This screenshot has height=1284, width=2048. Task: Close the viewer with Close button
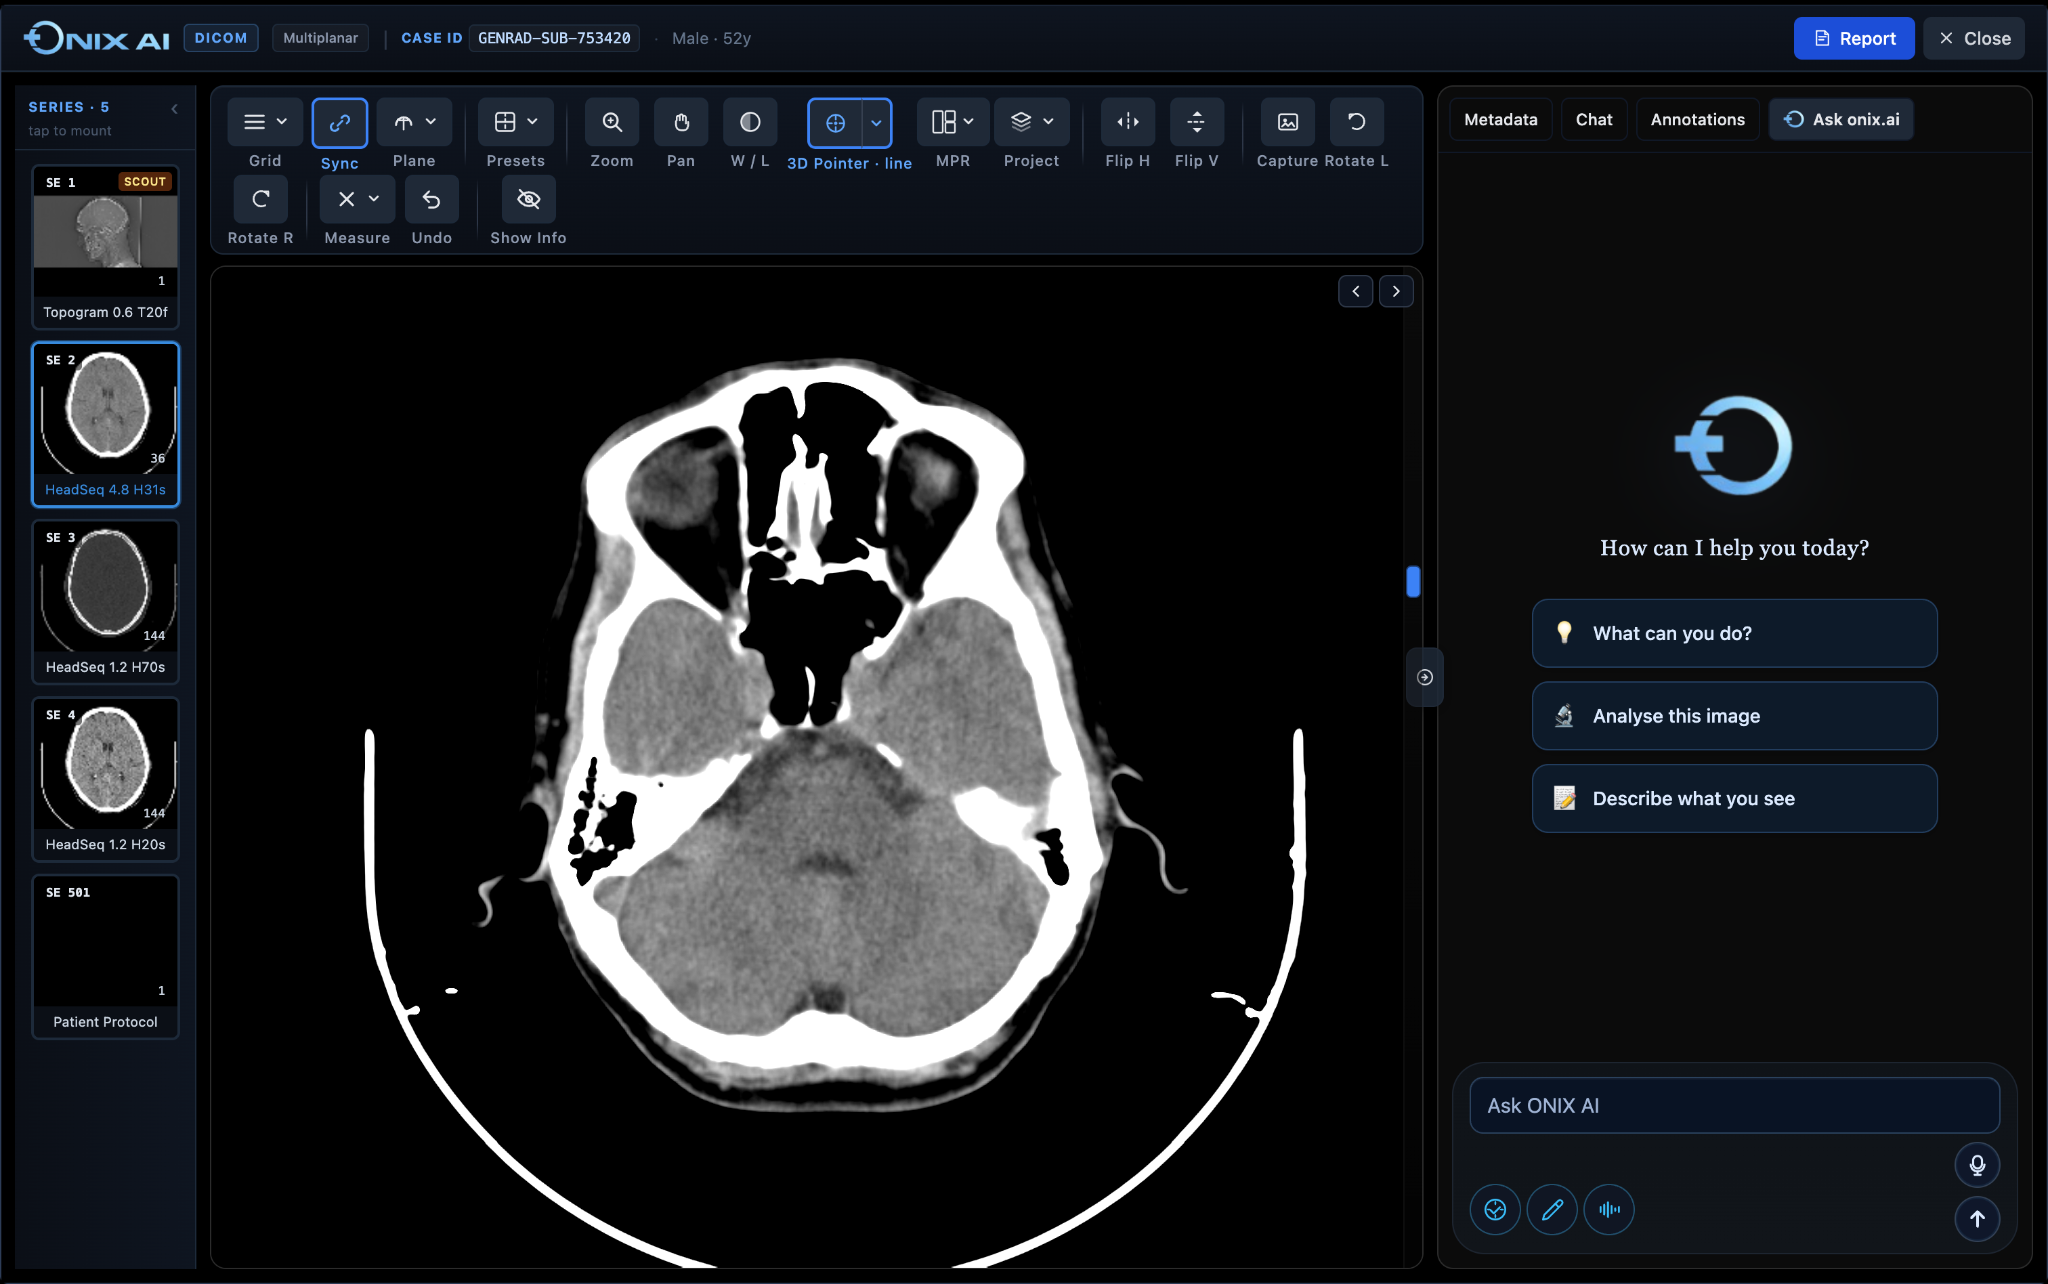point(1974,38)
